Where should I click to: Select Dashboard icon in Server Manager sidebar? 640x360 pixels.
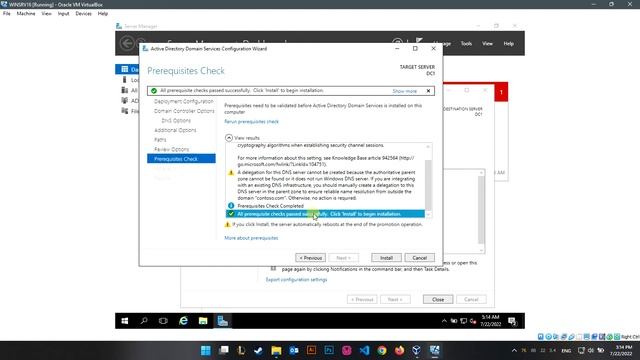click(124, 69)
